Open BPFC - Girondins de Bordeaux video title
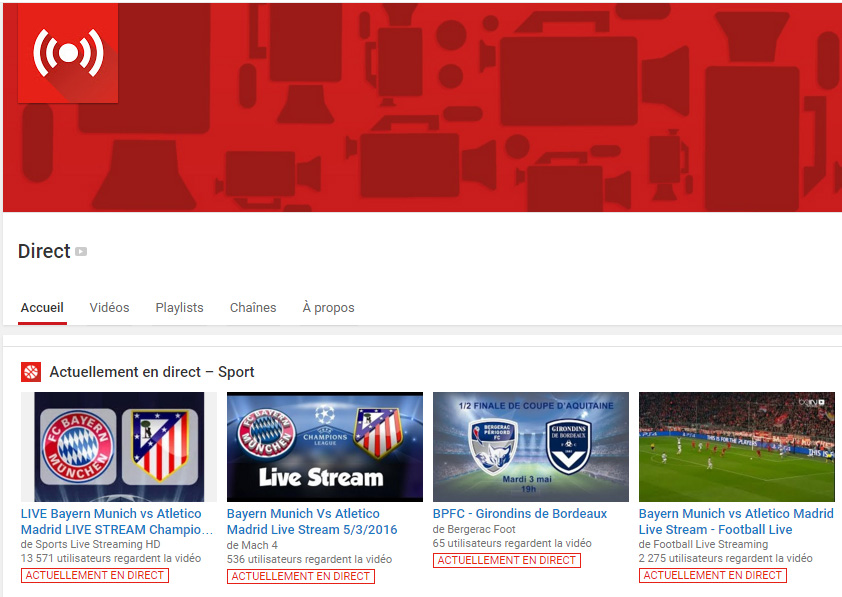This screenshot has width=842, height=597. [x=520, y=514]
